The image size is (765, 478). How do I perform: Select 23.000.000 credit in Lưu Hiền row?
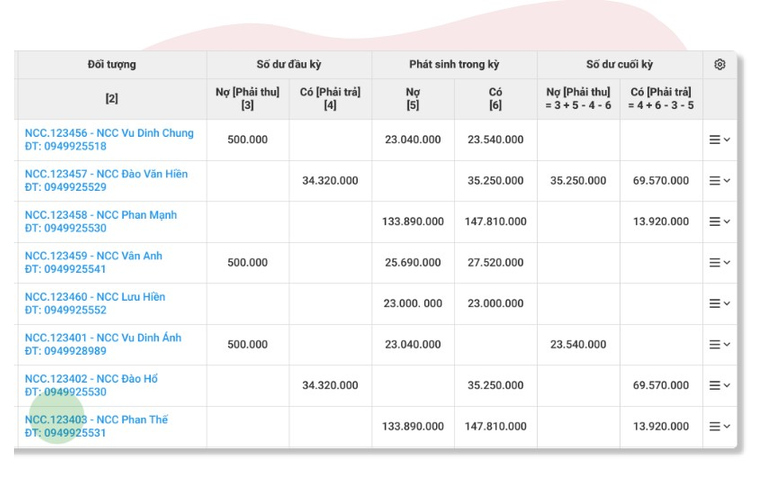(496, 303)
